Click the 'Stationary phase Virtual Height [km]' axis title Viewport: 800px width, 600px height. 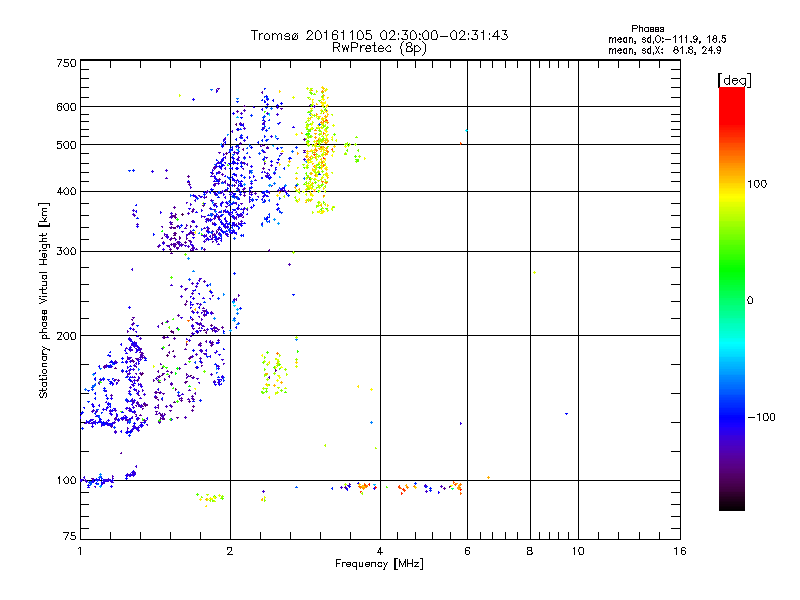point(44,301)
